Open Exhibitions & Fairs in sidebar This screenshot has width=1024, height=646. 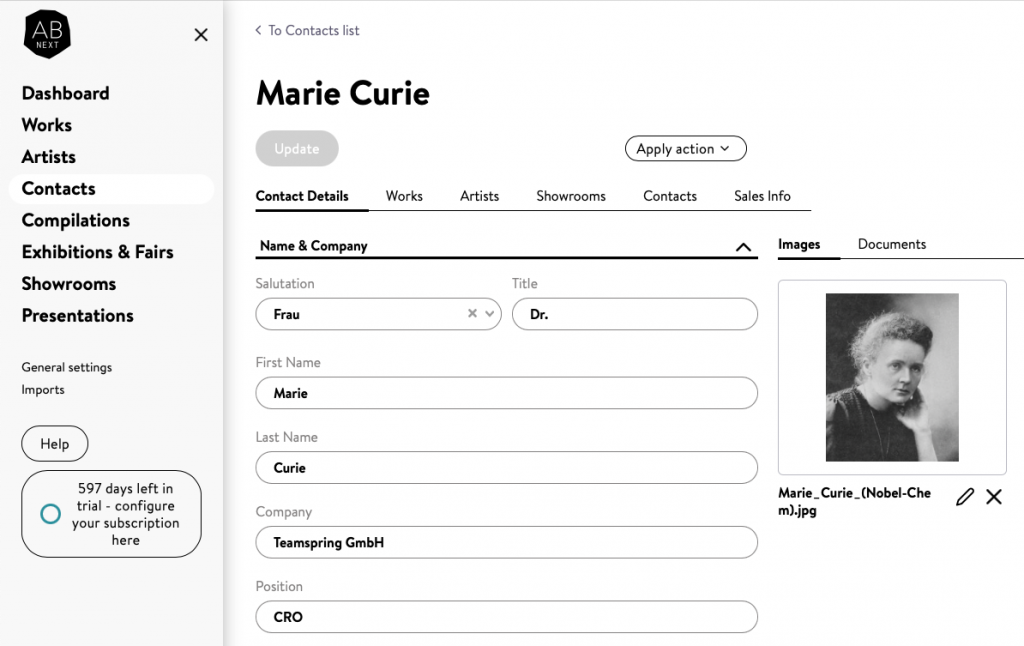[97, 252]
